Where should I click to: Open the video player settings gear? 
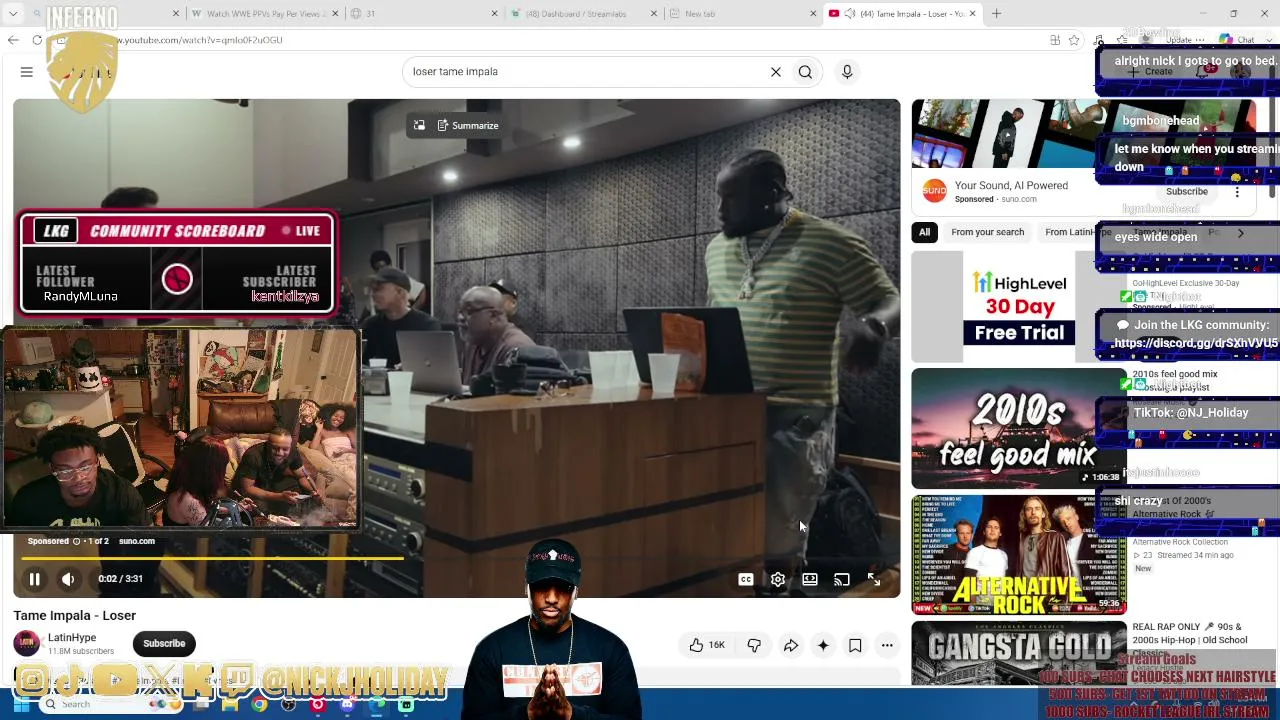pos(778,579)
